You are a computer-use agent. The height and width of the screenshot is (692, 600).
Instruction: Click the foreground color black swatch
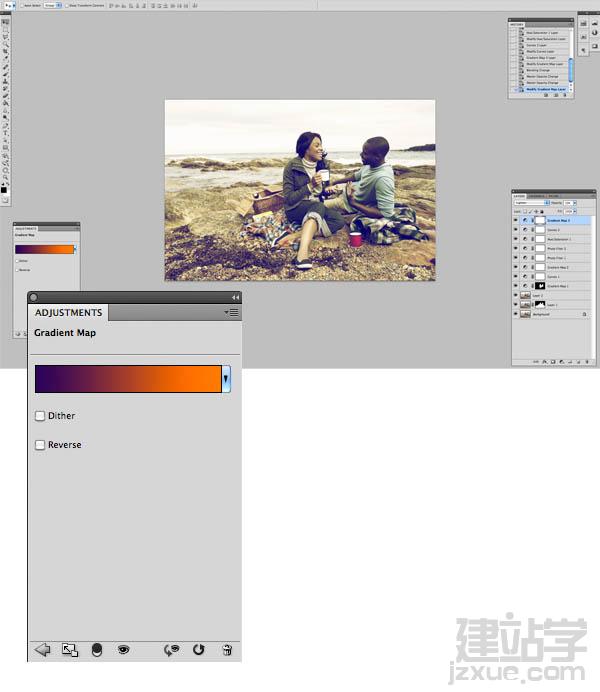4,190
